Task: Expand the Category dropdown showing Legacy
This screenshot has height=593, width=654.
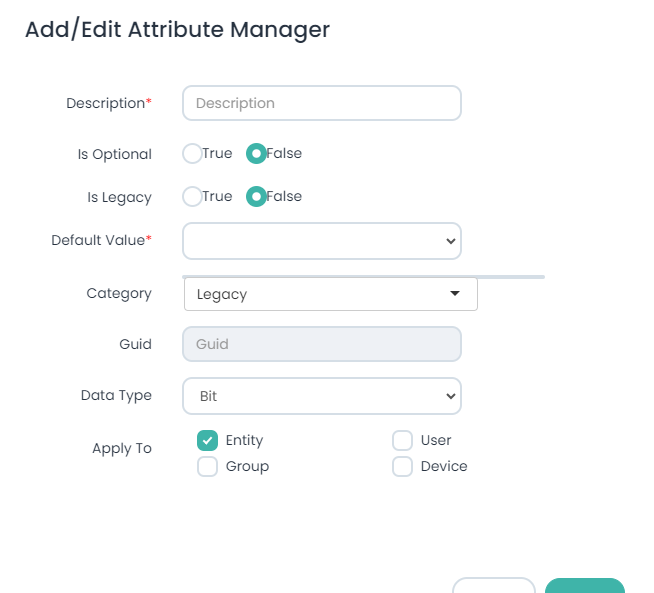Action: point(330,294)
